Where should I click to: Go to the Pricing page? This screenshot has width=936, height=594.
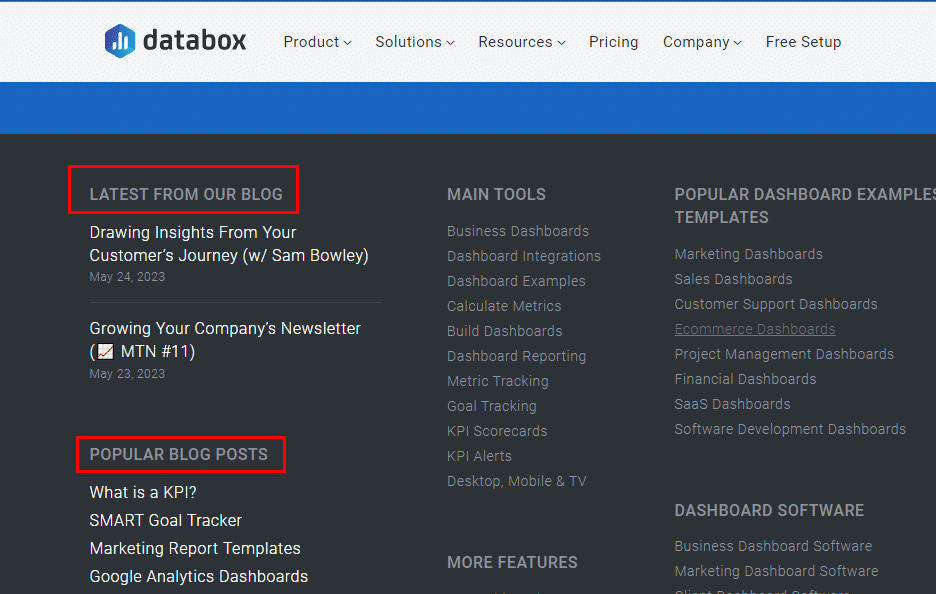[614, 42]
